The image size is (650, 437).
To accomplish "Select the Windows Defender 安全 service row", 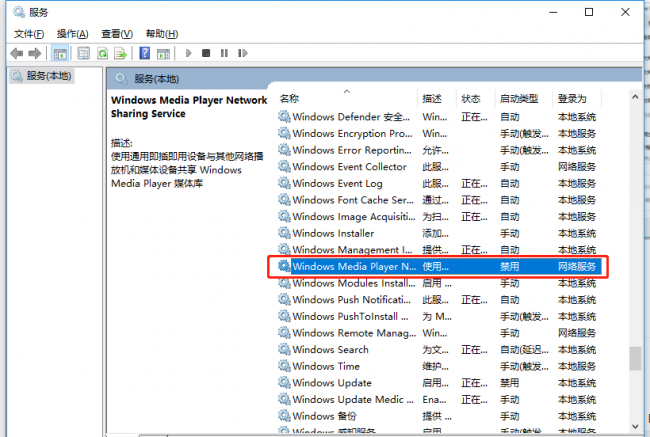I will point(439,117).
